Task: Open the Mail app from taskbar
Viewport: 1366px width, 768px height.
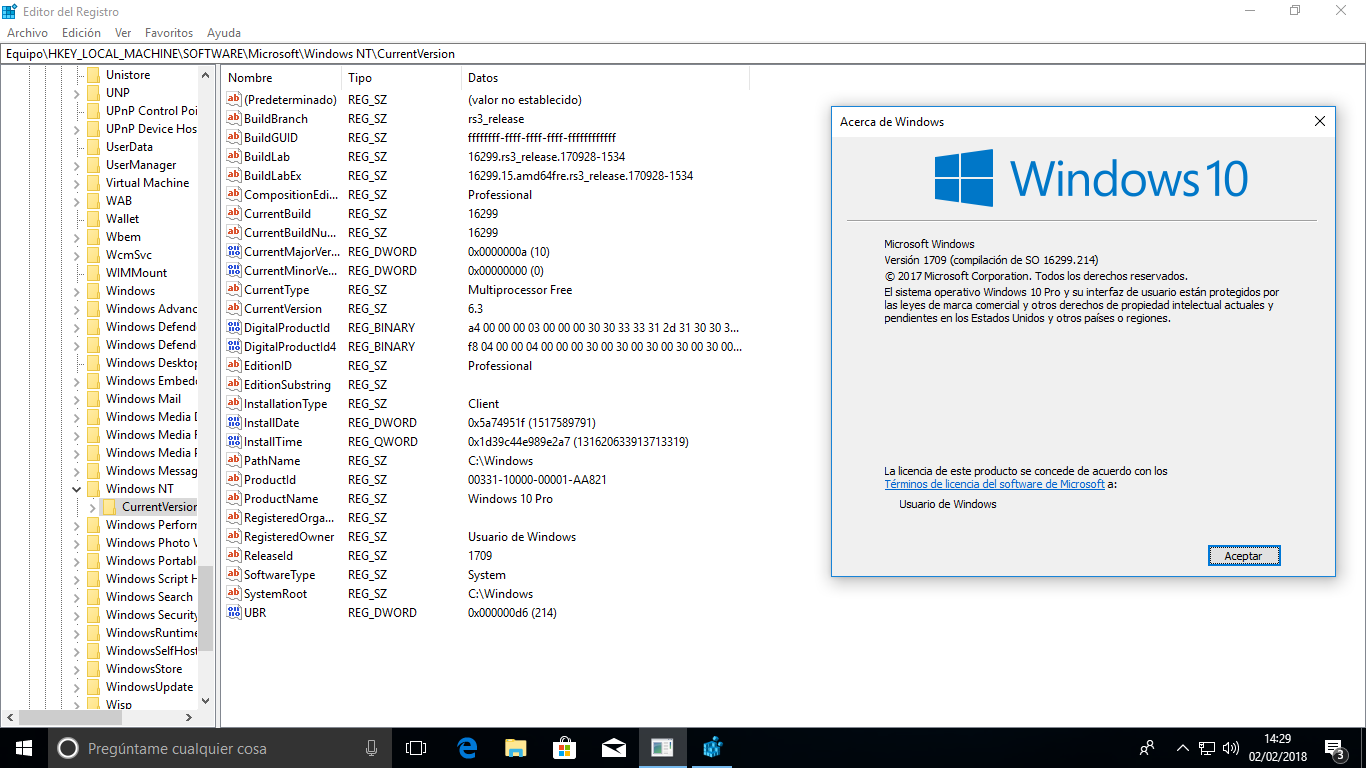Action: coord(613,748)
